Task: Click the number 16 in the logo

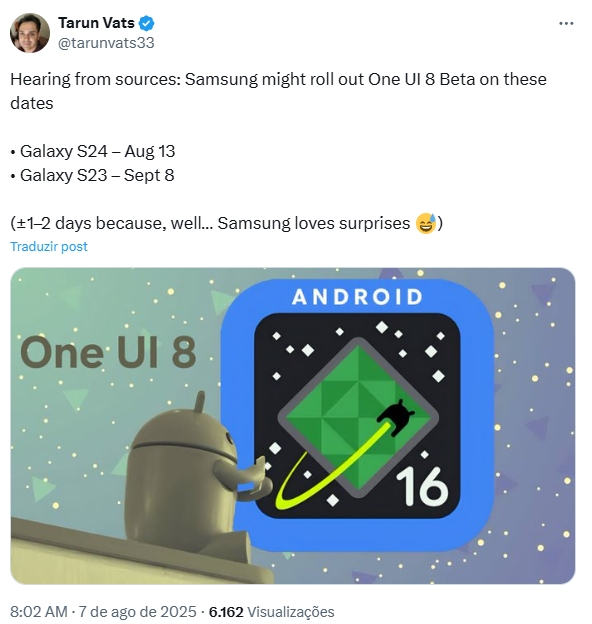Action: [422, 486]
